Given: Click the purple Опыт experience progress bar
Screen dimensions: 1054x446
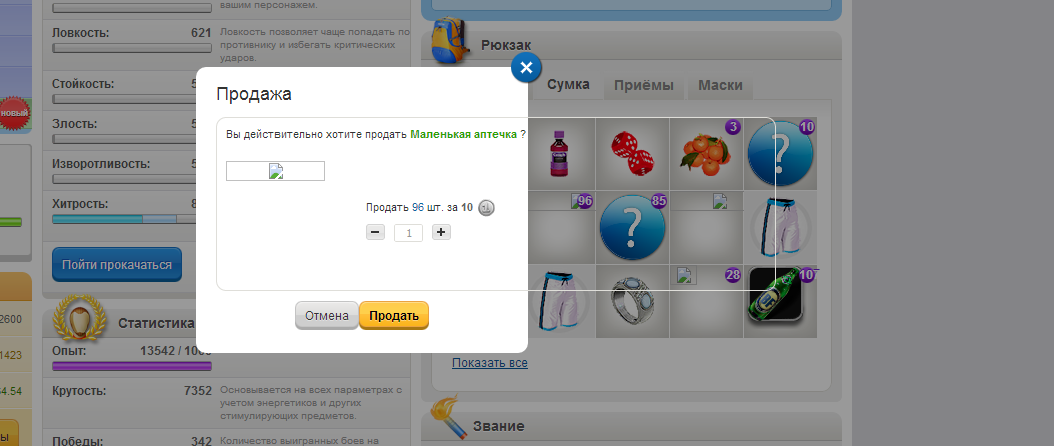Looking at the screenshot, I should click(117, 366).
